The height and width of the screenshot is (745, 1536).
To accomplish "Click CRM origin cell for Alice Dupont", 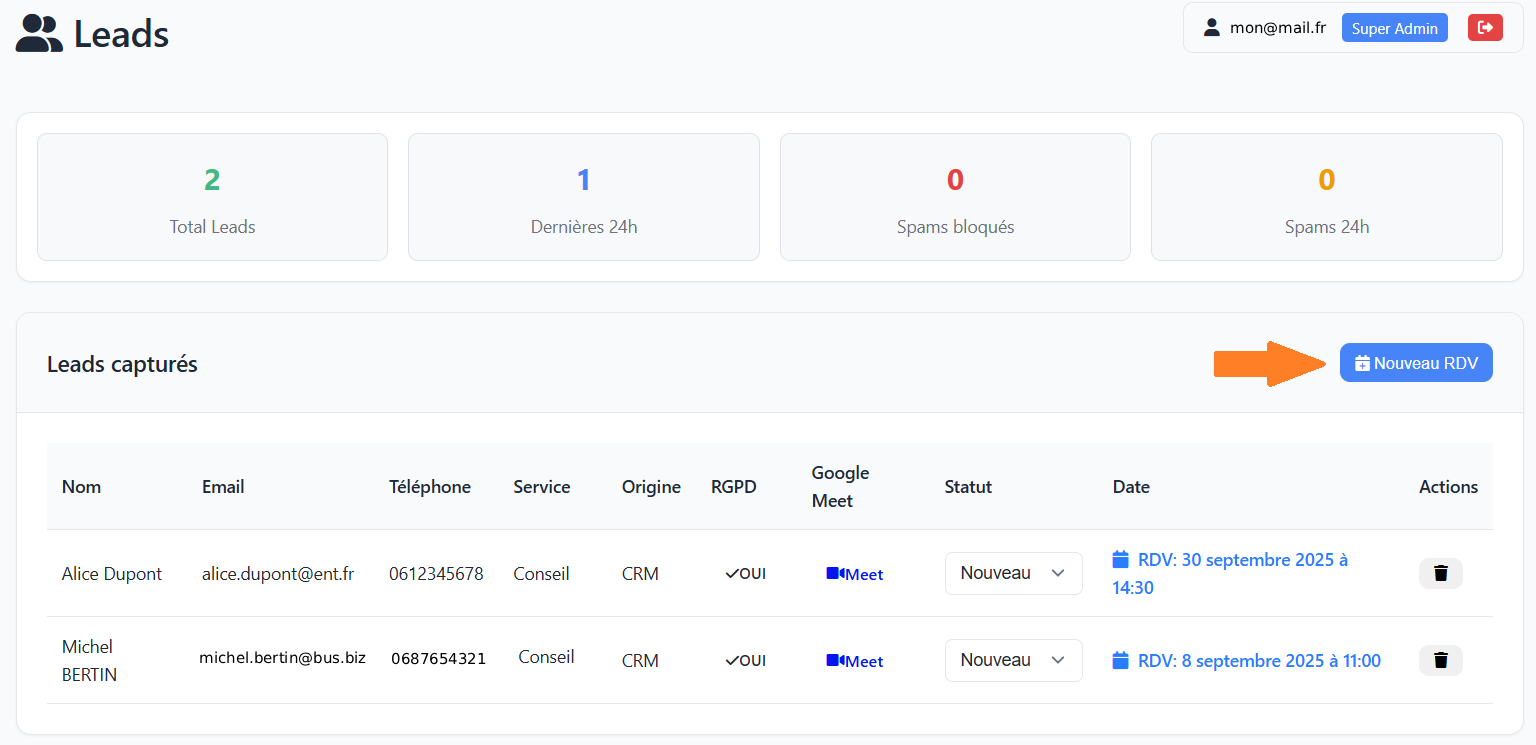I will tap(640, 574).
